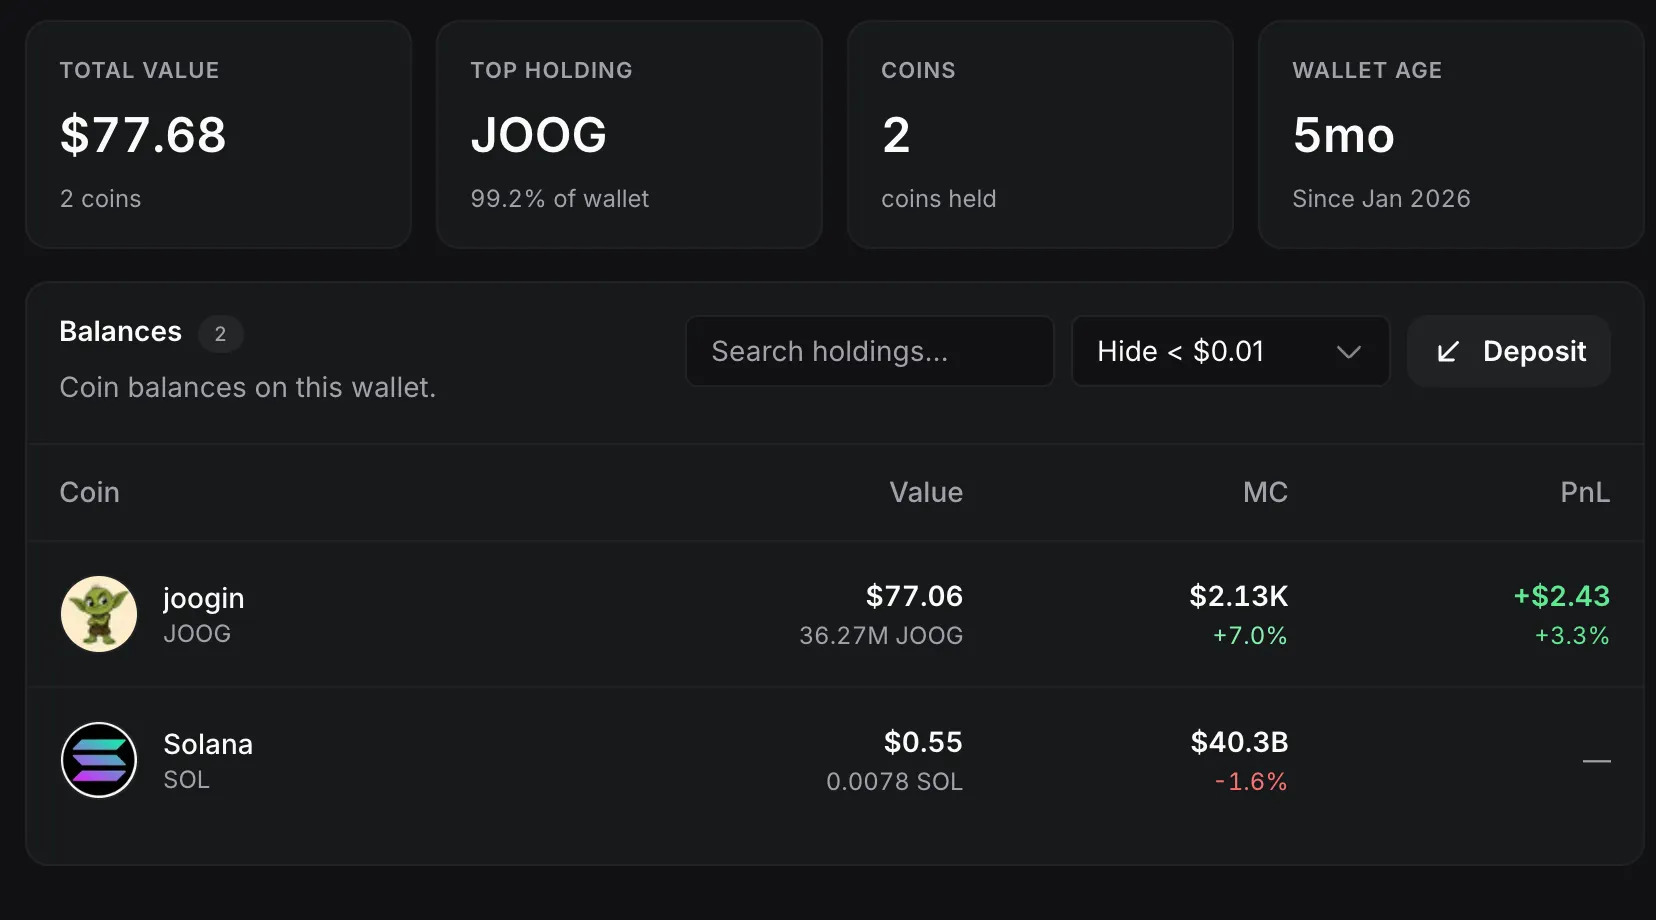Select the Top Holding JOOG card

[629, 134]
